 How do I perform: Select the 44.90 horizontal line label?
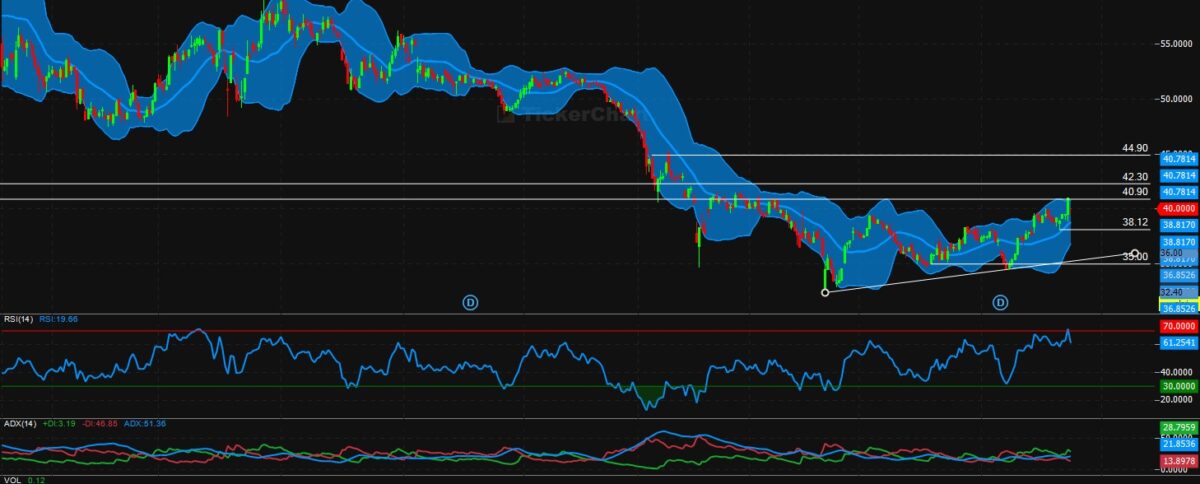1134,148
